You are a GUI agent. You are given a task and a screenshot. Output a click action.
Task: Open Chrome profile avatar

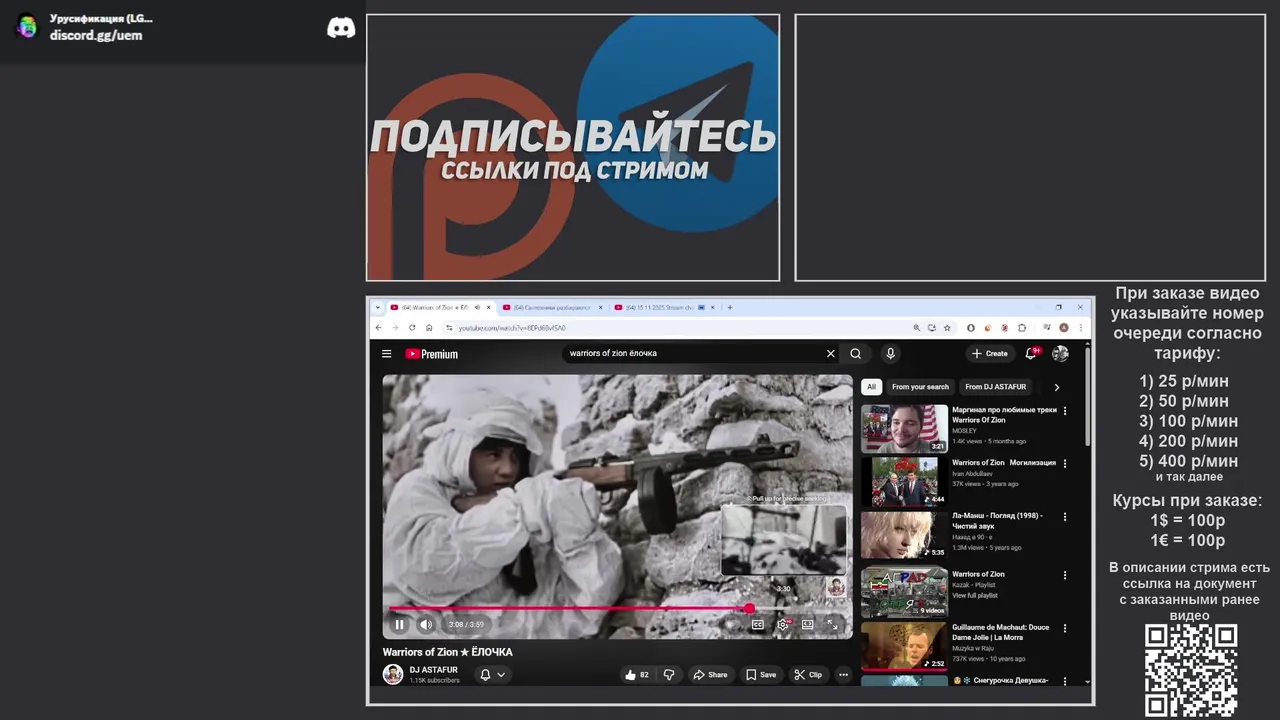coord(1064,328)
